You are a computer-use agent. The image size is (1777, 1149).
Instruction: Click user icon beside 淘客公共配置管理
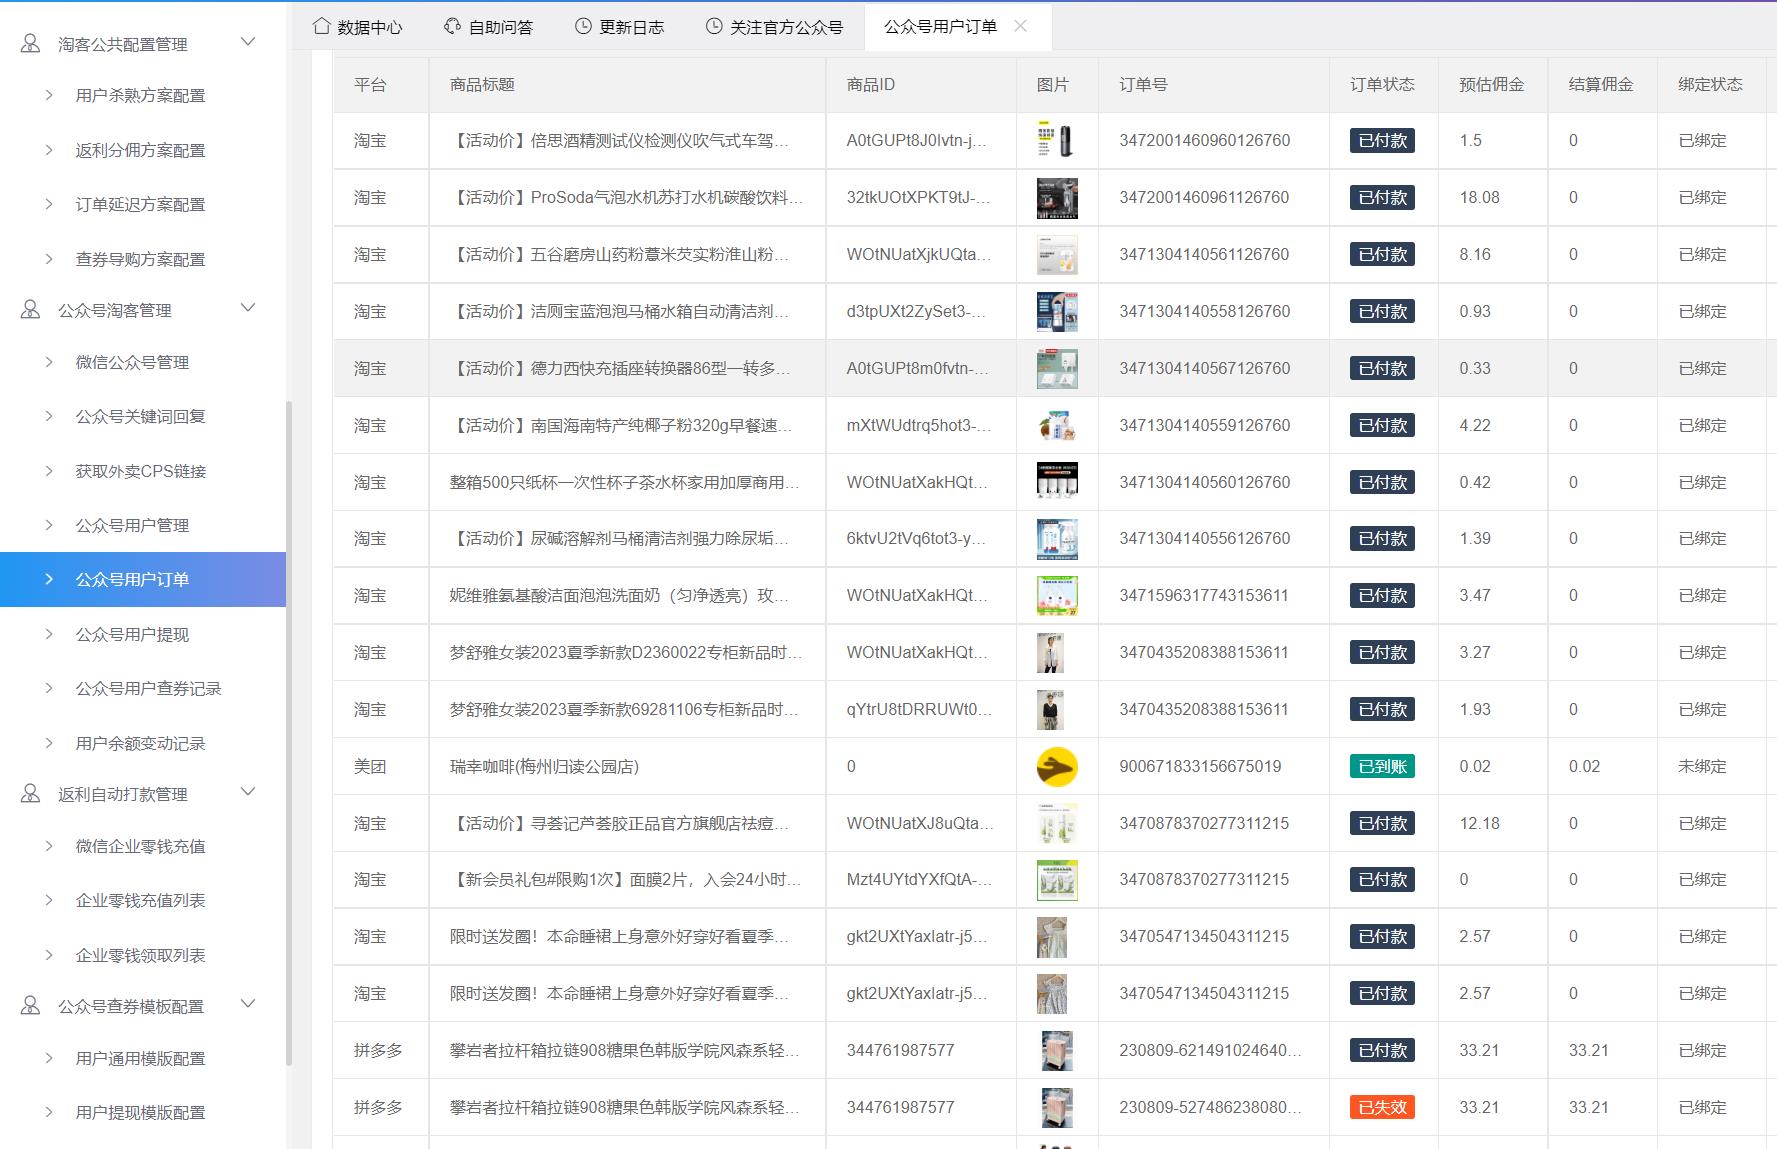(x=31, y=44)
